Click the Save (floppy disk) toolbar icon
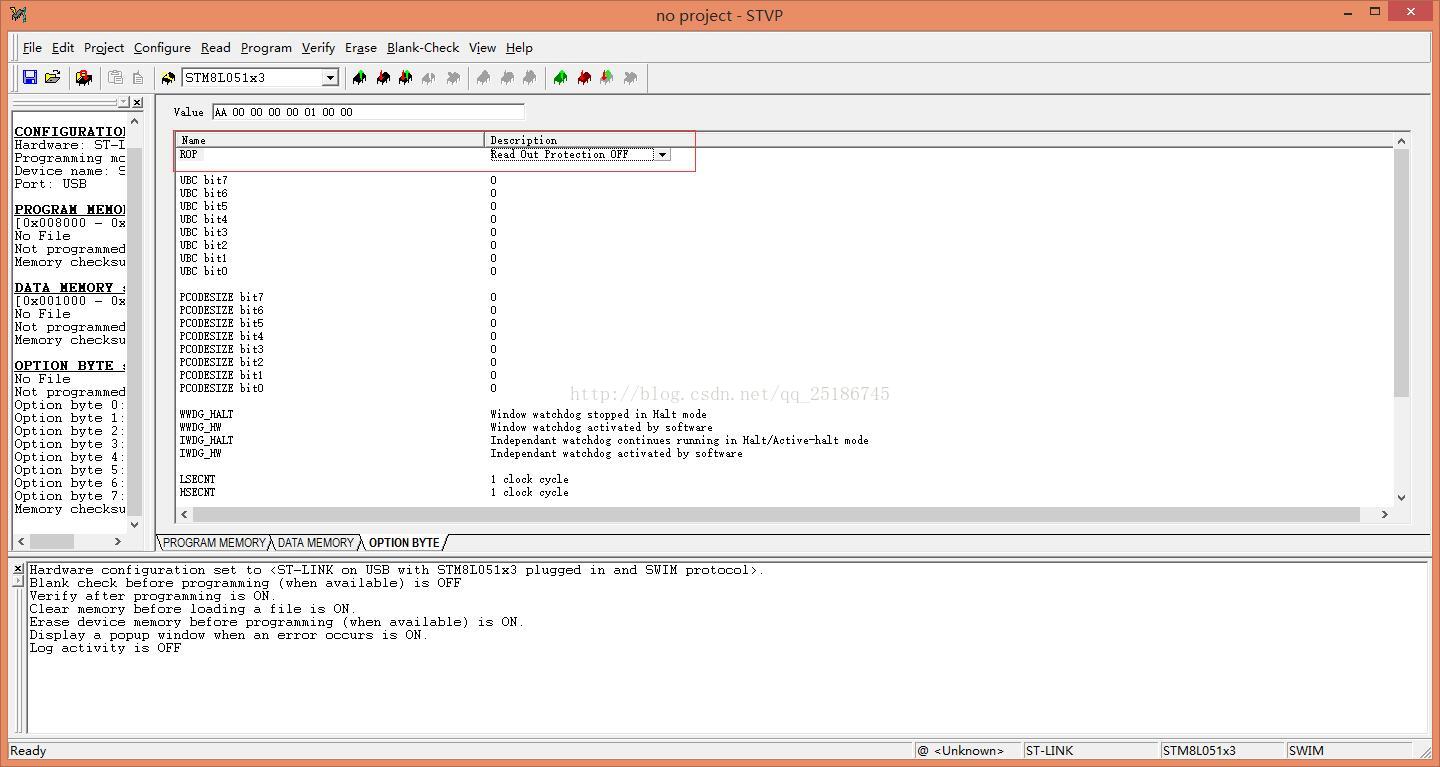This screenshot has width=1440, height=767. tap(30, 77)
